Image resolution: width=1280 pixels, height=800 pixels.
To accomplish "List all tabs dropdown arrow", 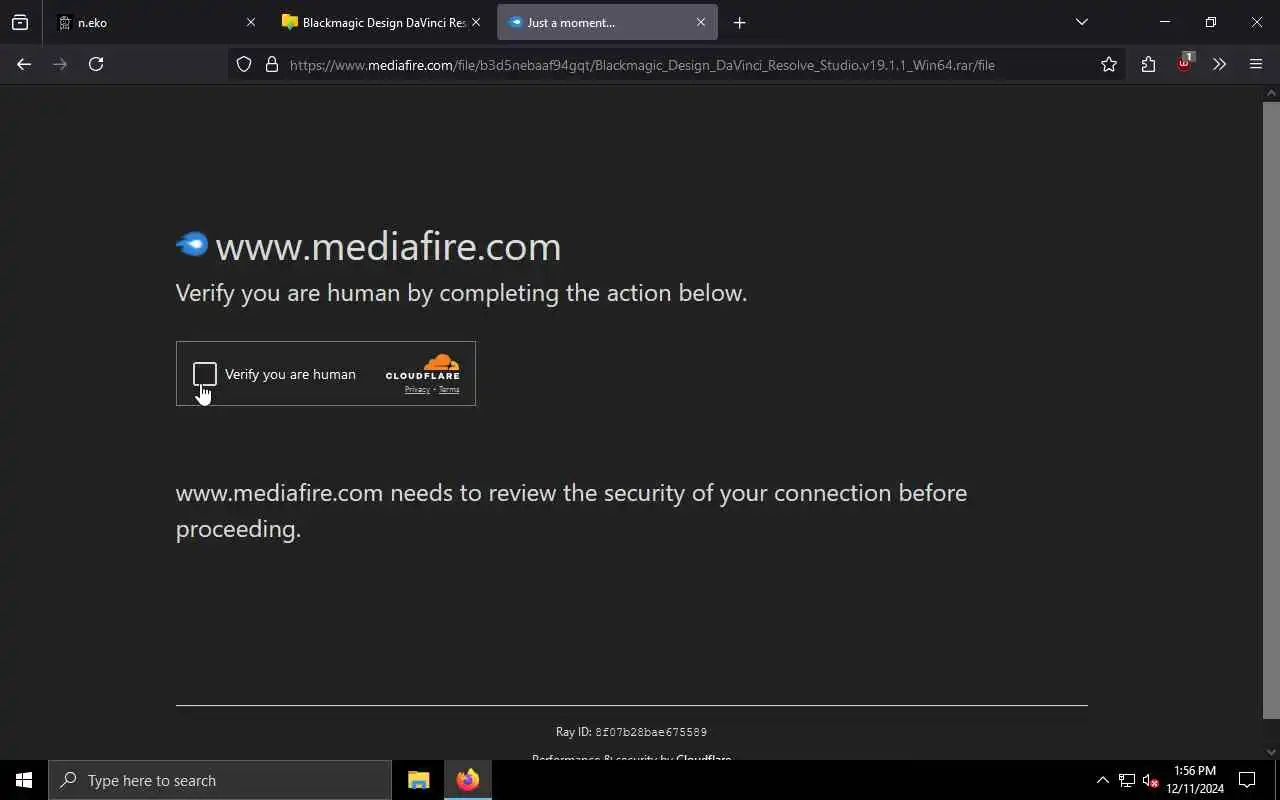I will (1082, 22).
